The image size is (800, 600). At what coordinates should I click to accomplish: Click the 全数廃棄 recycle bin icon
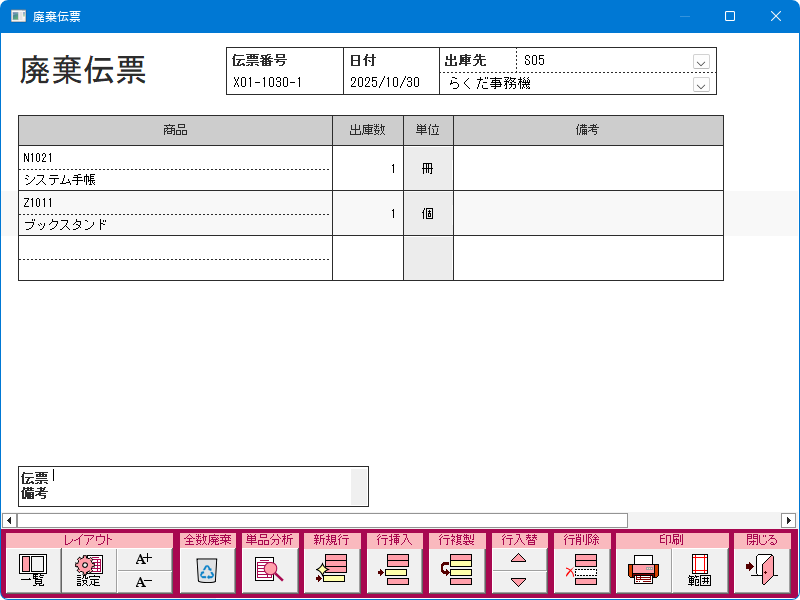coord(207,571)
